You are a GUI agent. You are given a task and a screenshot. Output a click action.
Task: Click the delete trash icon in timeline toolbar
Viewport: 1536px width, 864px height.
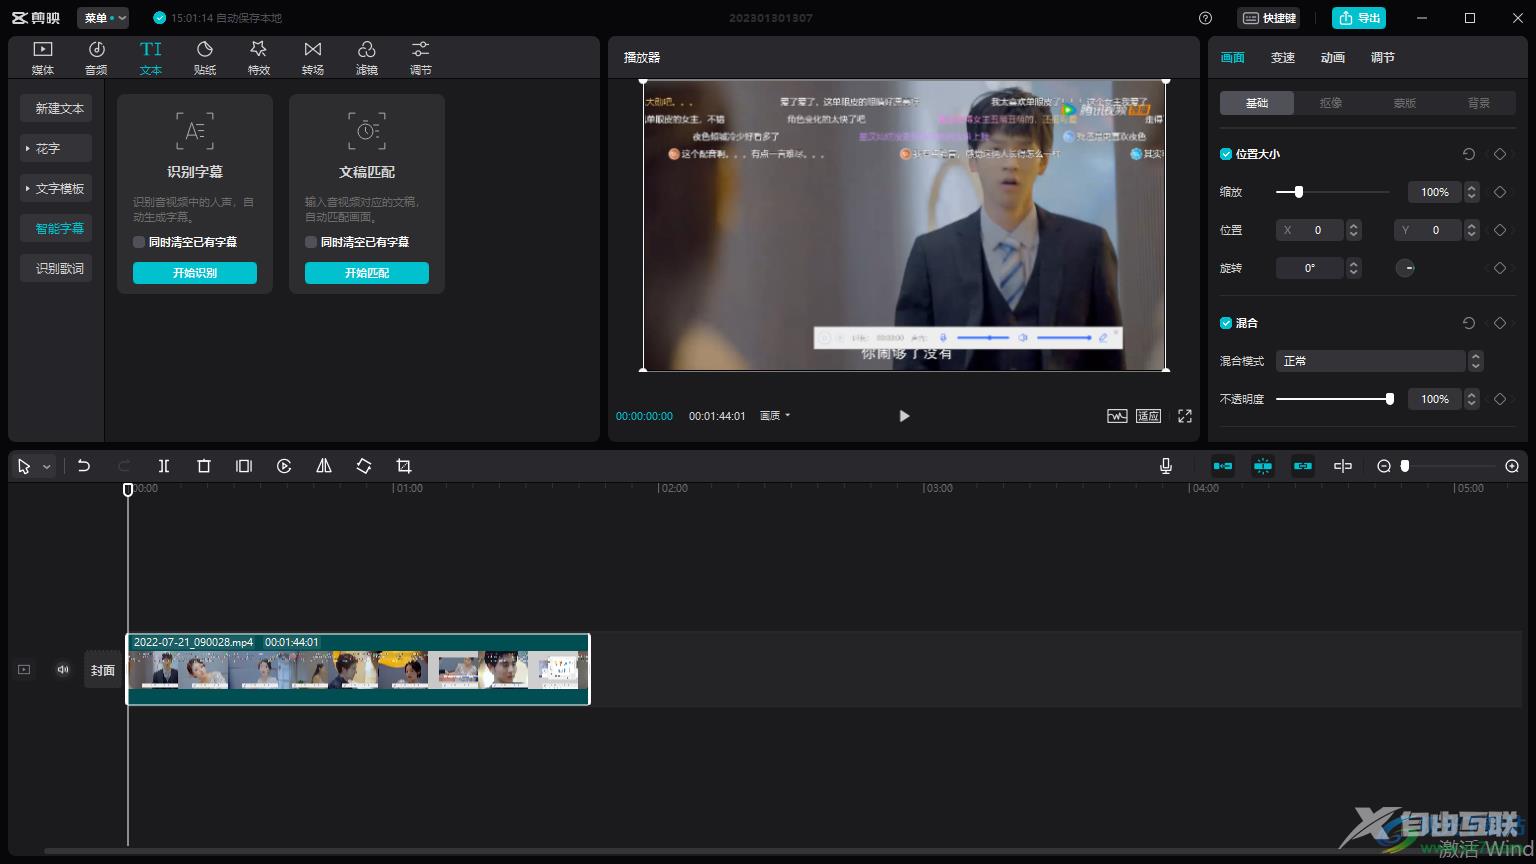[204, 466]
